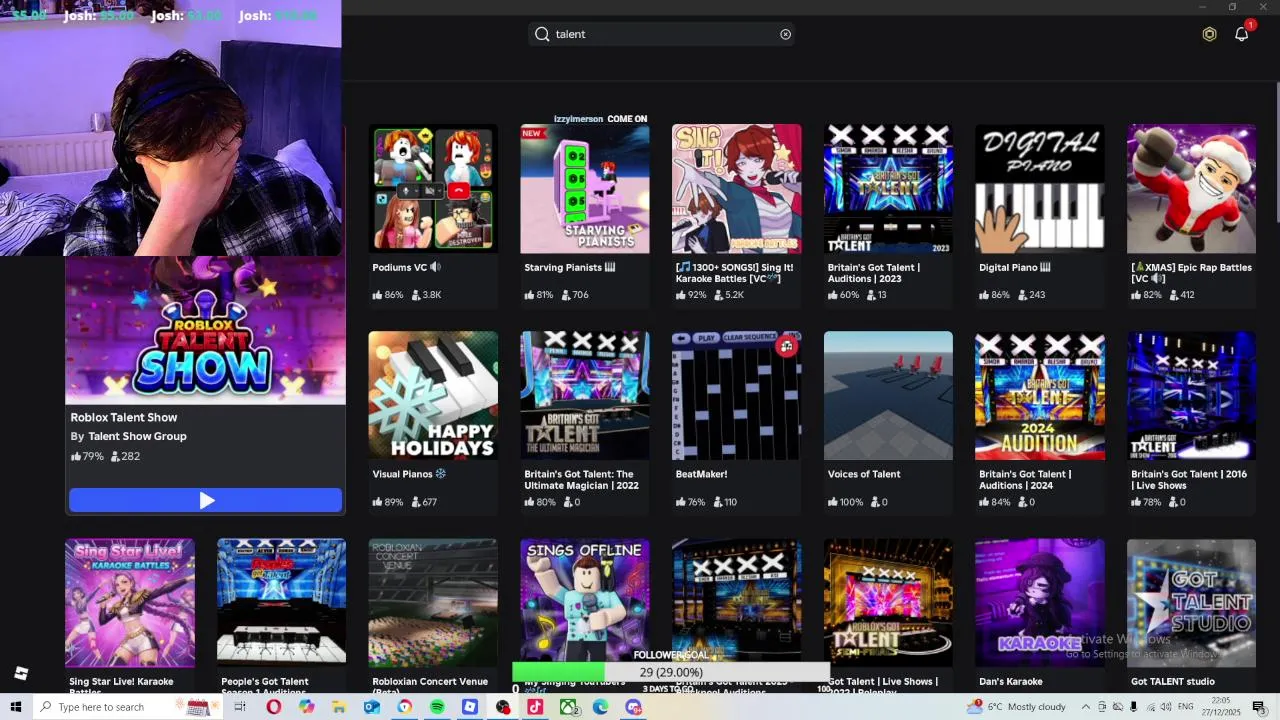Open the taskbar clock and date
This screenshot has height=720, width=1280.
click(x=1223, y=707)
